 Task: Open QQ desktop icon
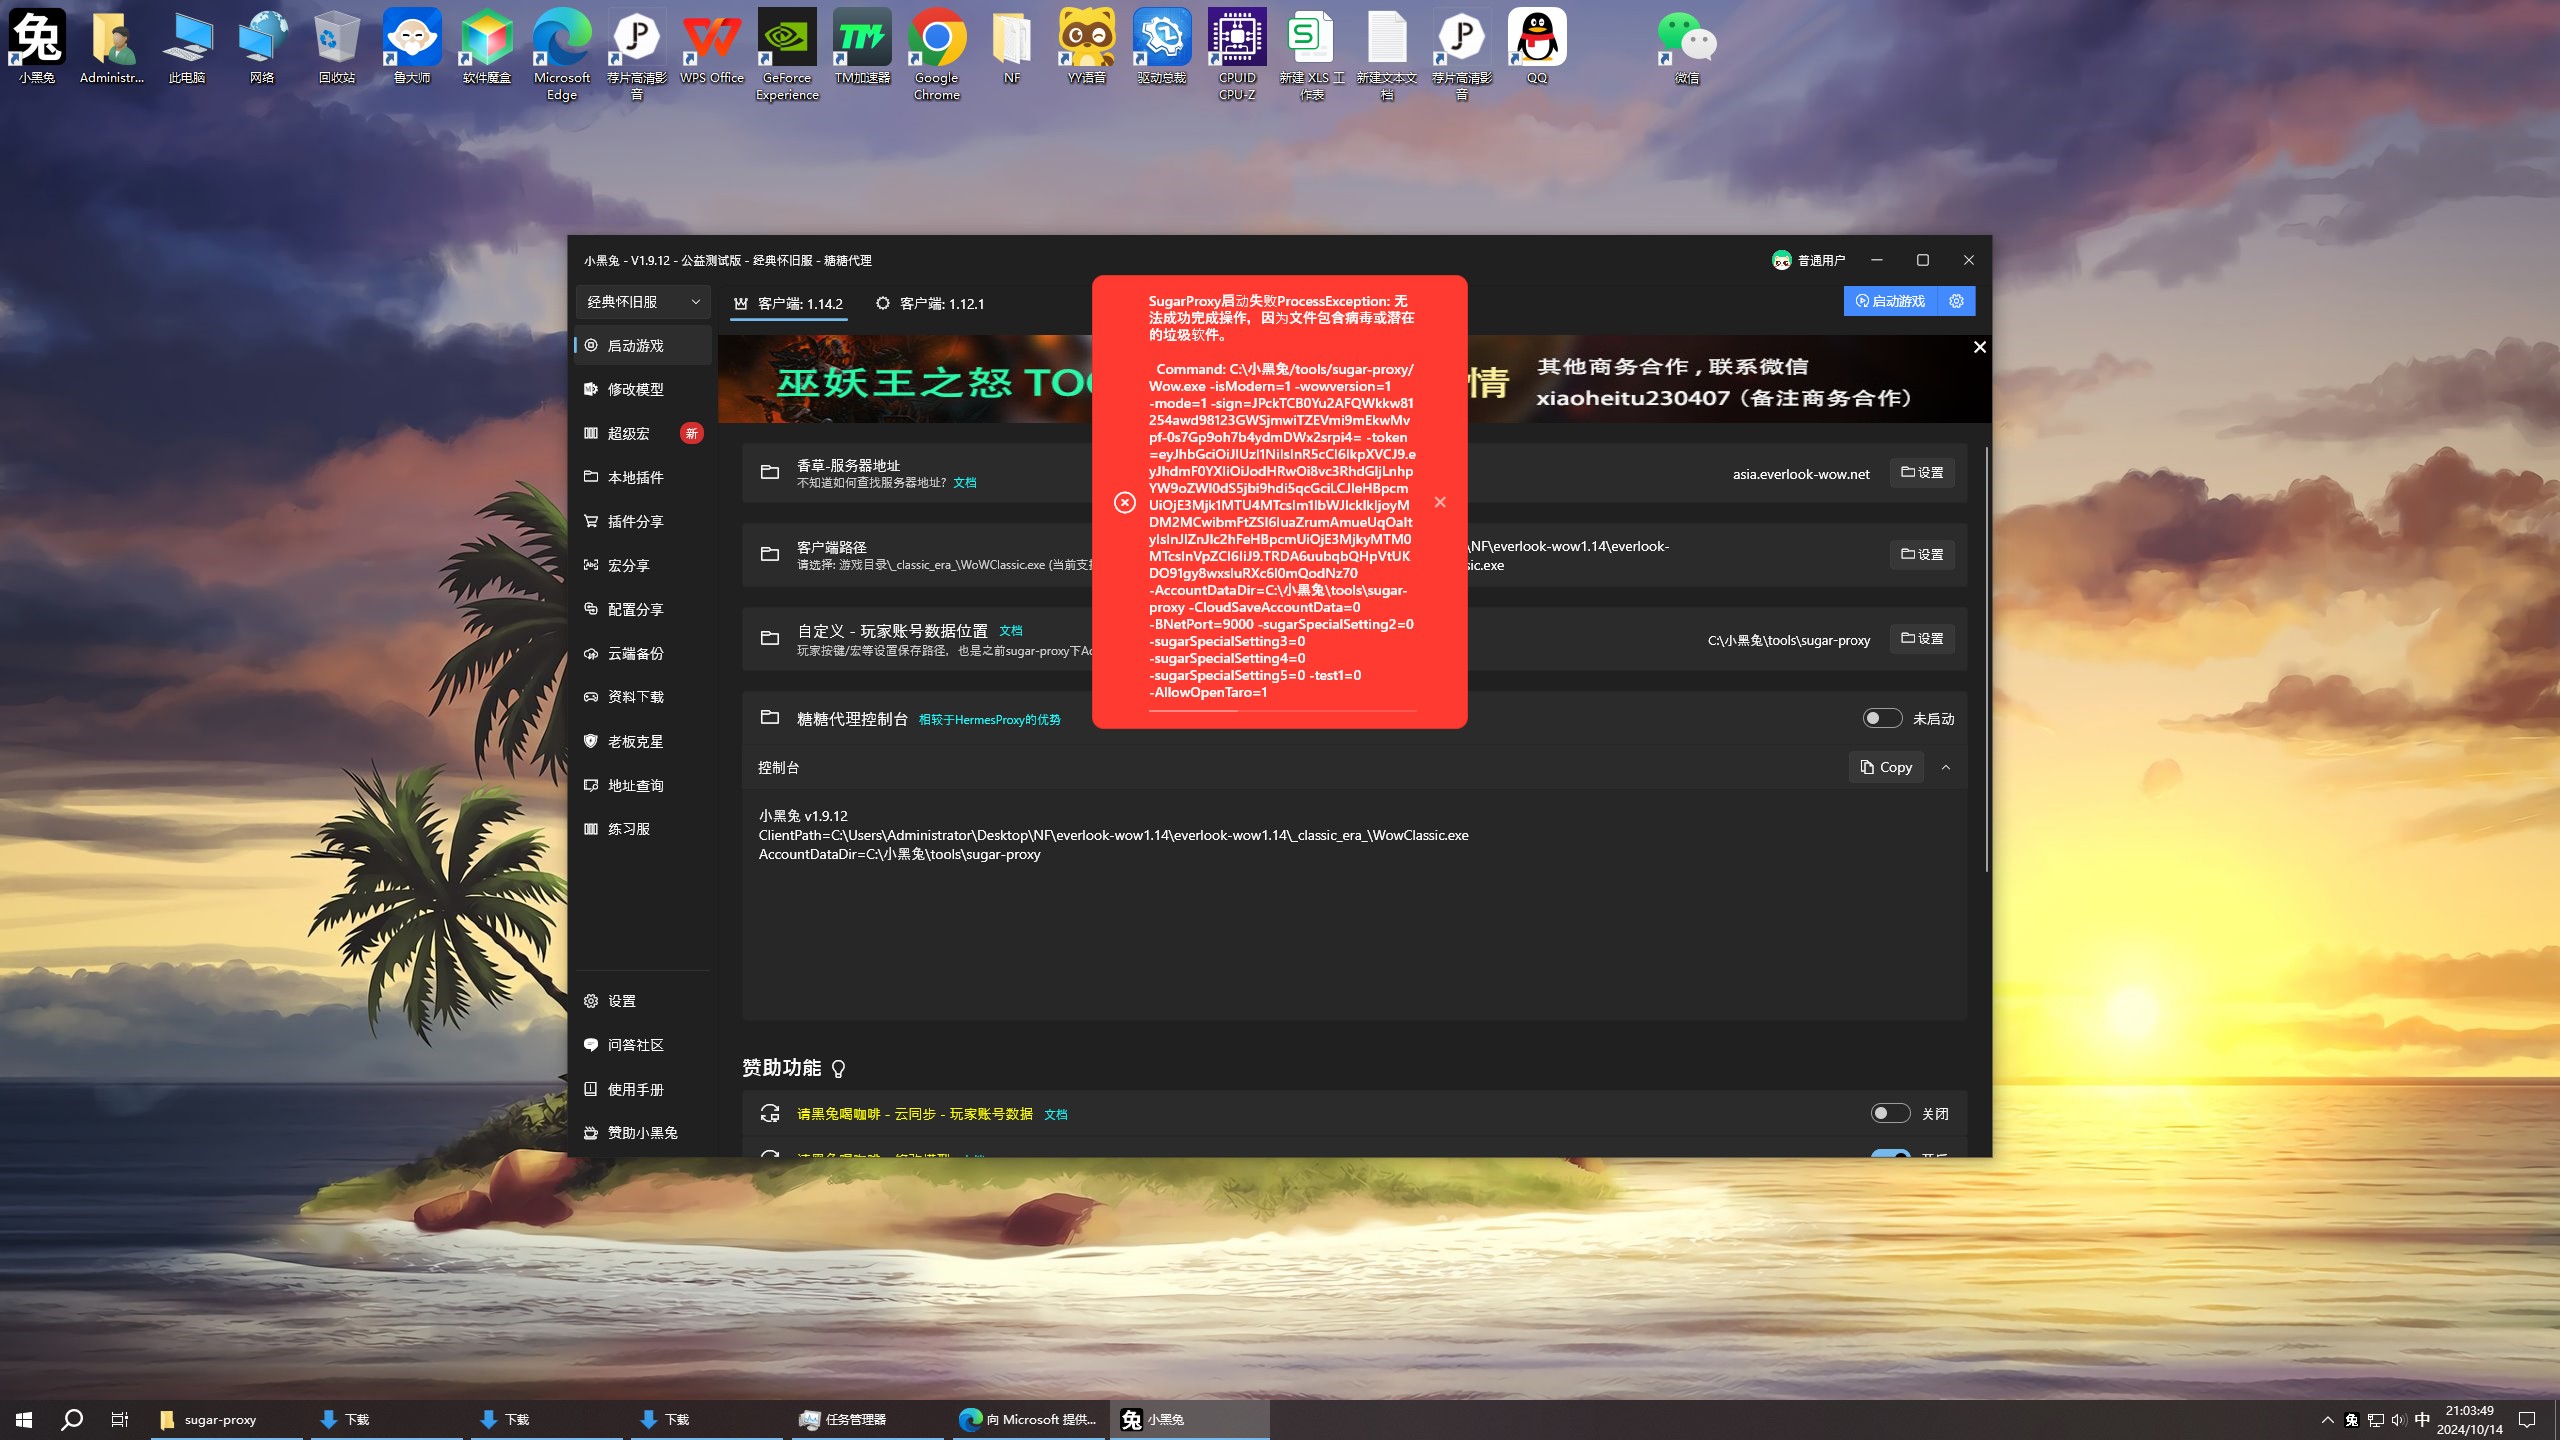click(1537, 47)
